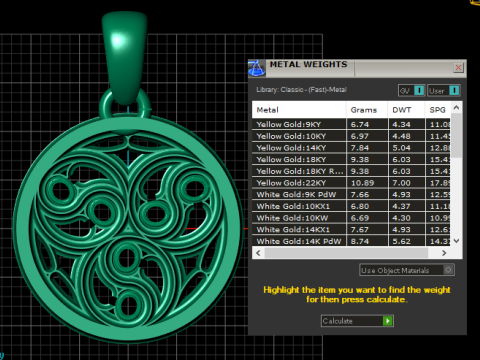Click the 10.89 grams value
The height and width of the screenshot is (360, 480).
coord(362,183)
